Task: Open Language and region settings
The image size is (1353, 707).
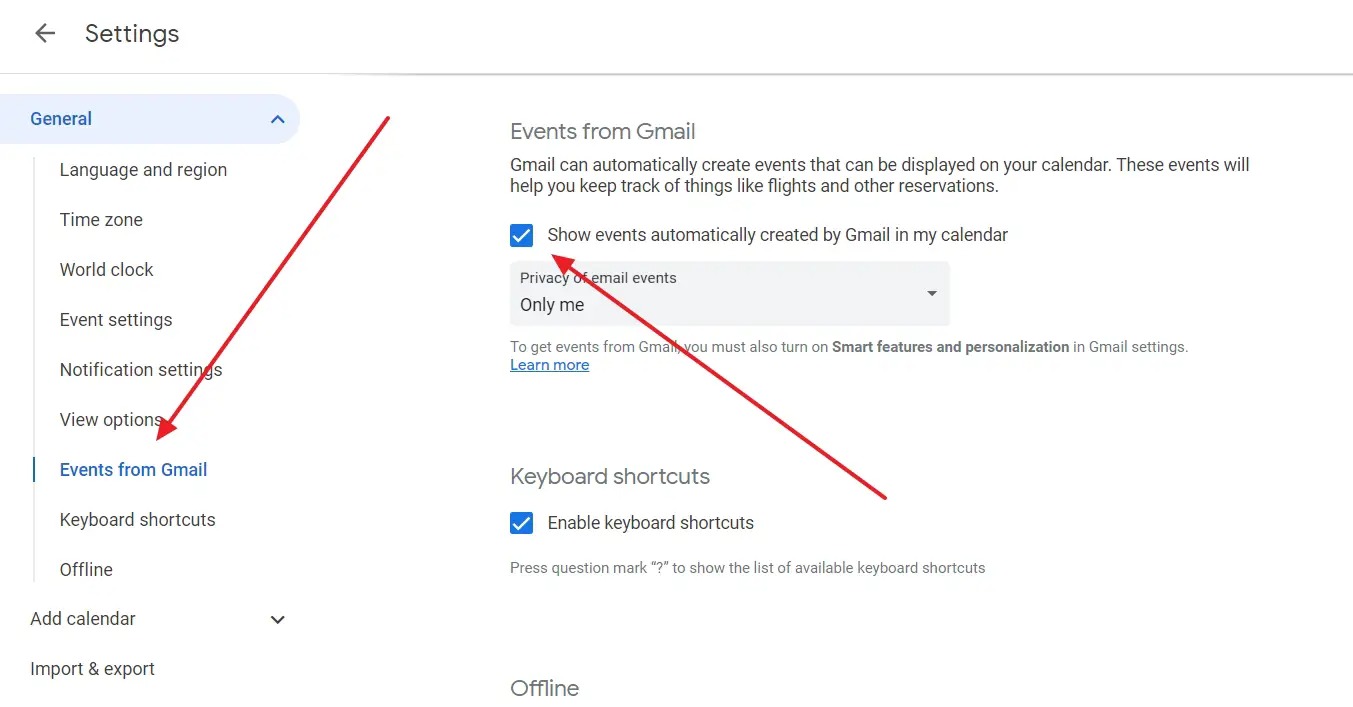Action: click(x=143, y=170)
